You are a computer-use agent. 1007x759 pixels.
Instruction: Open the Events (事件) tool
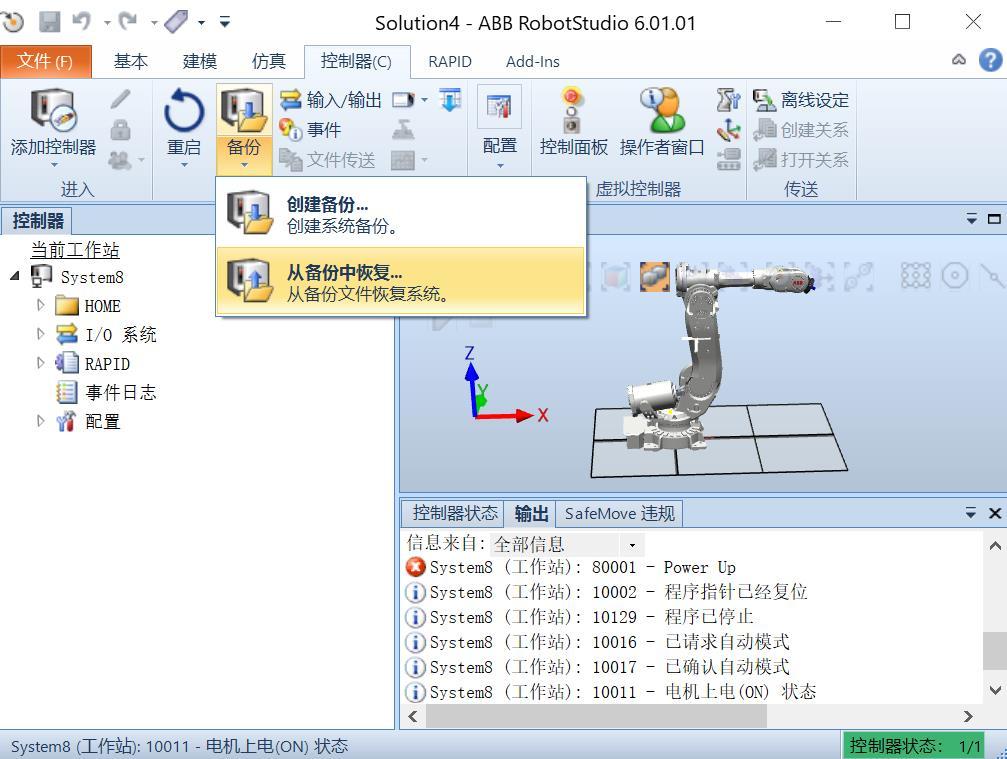click(310, 130)
